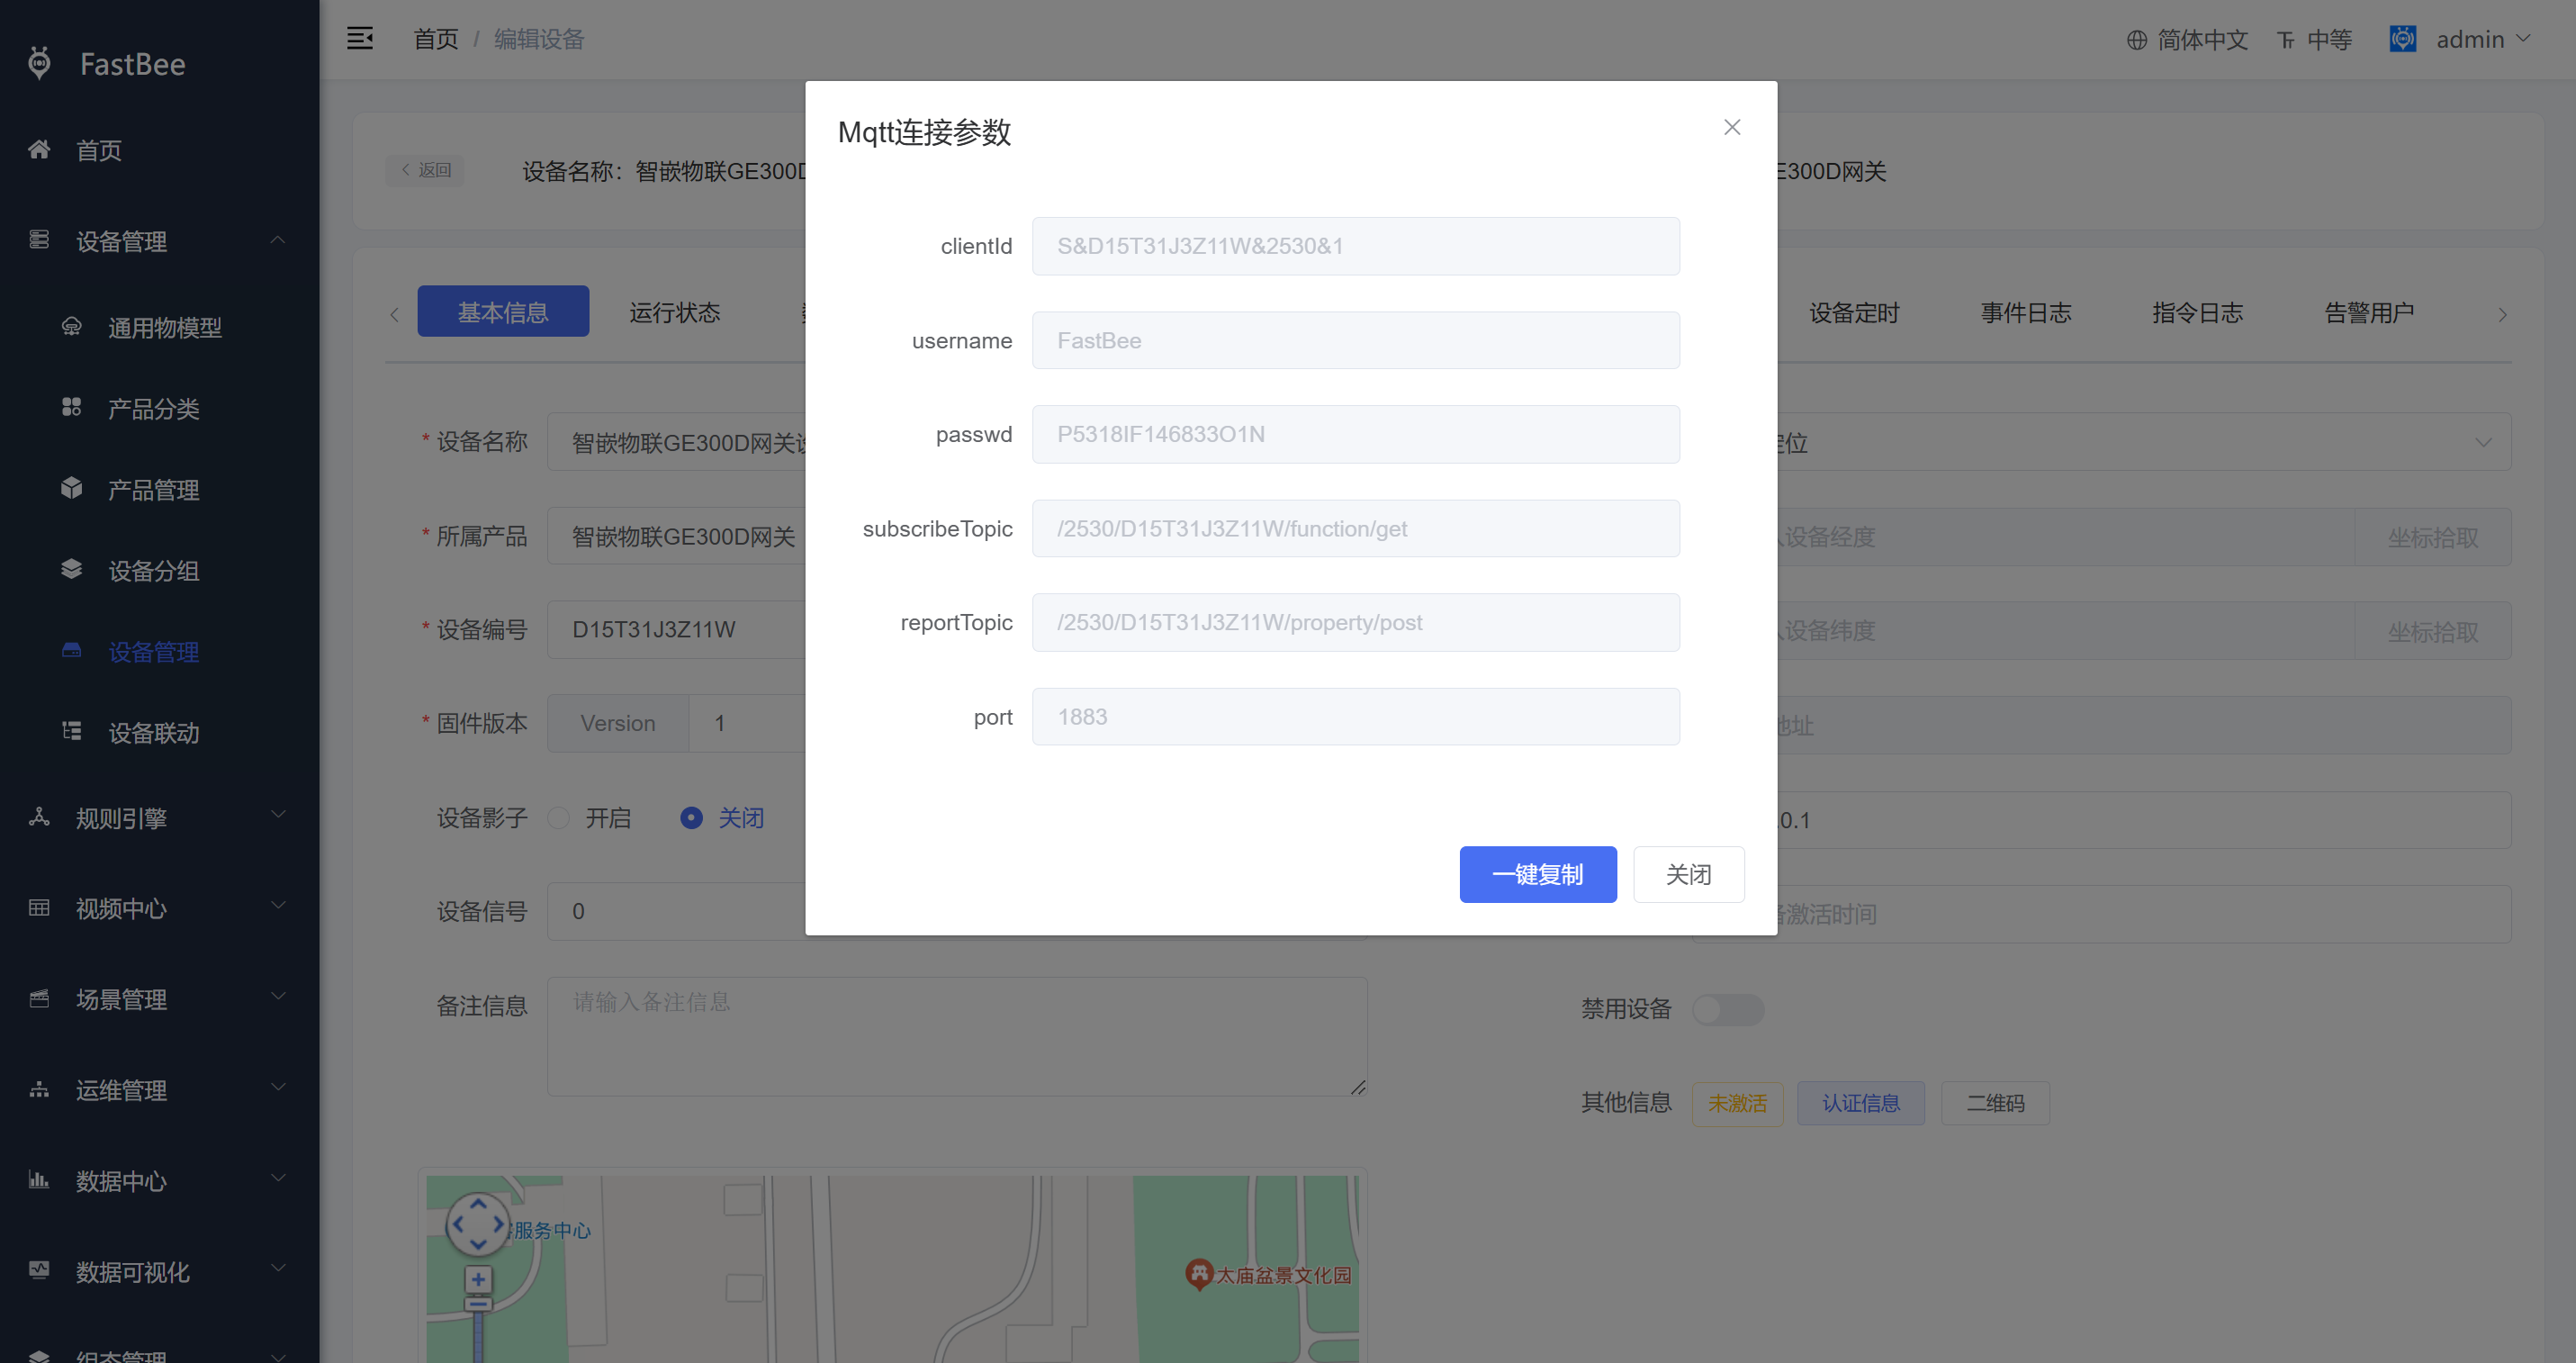Click the 设备管理 top-level menu icon
This screenshot has height=1363, width=2576.
39,240
